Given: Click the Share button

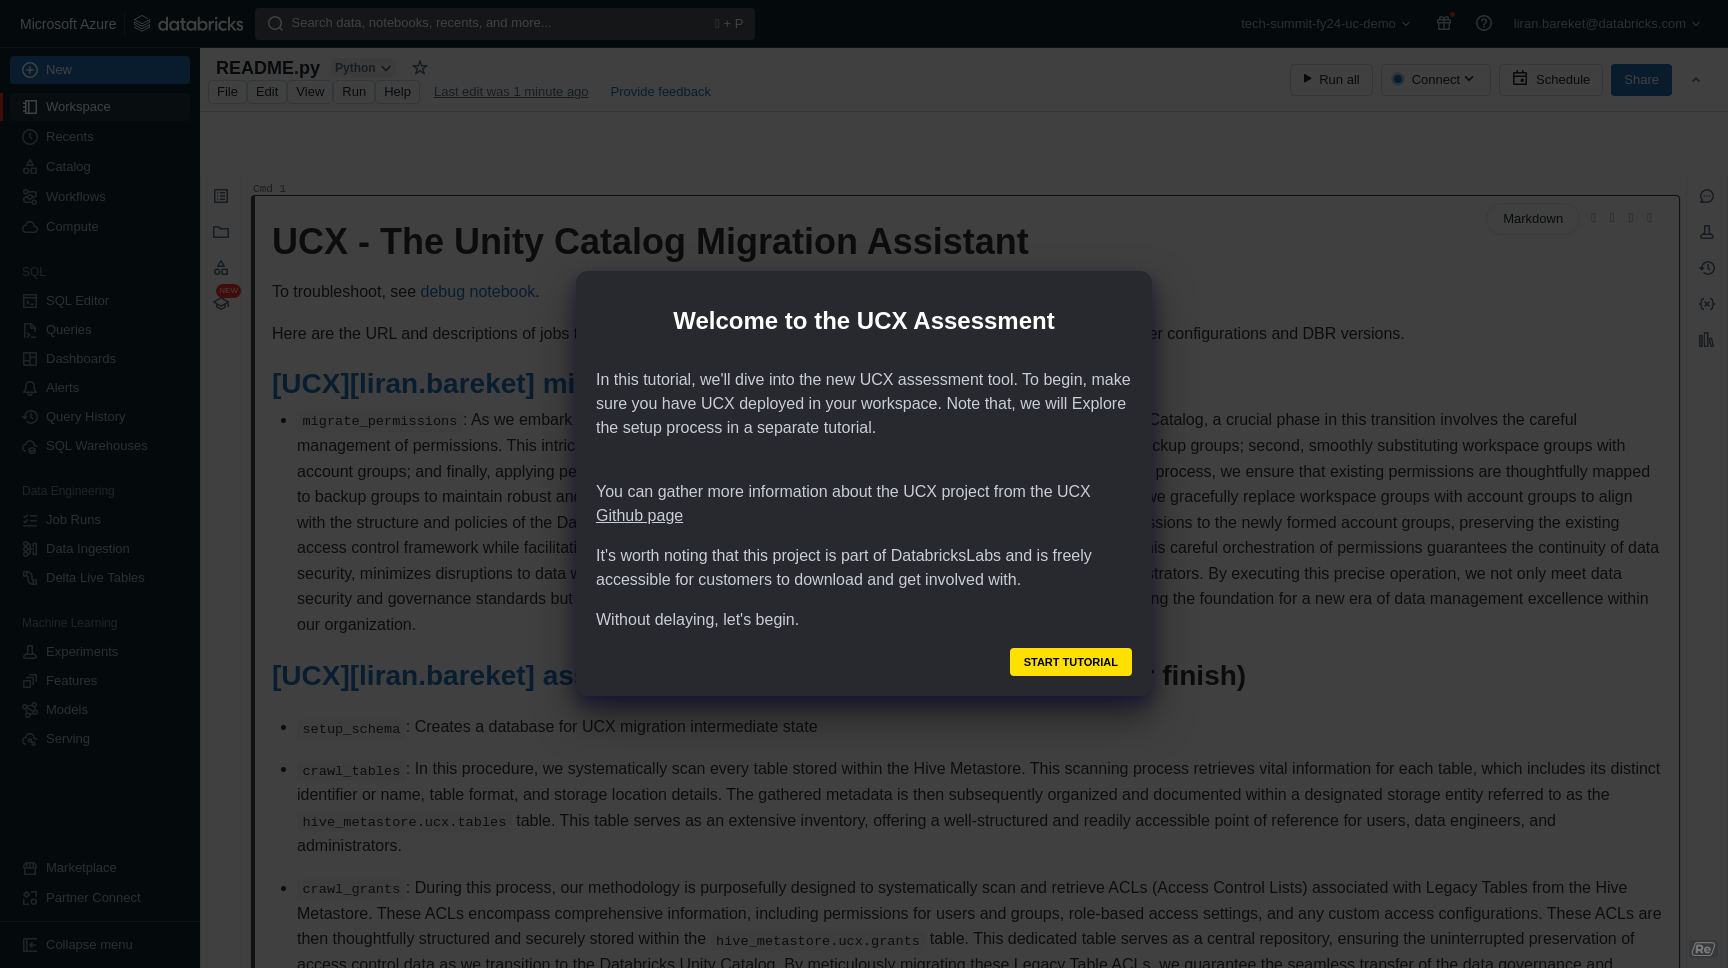Looking at the screenshot, I should [1640, 80].
